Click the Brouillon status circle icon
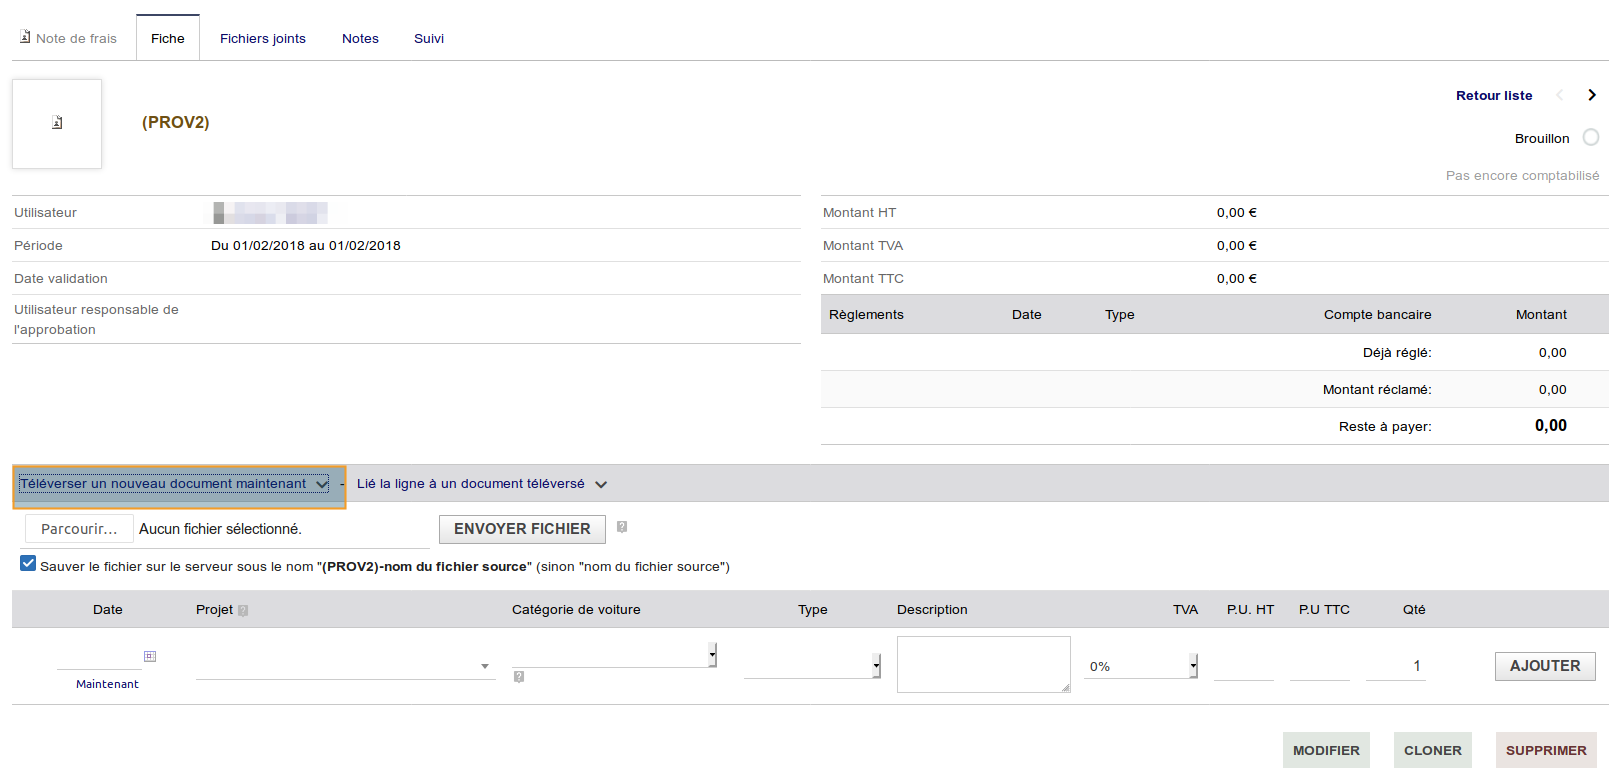 click(x=1590, y=138)
